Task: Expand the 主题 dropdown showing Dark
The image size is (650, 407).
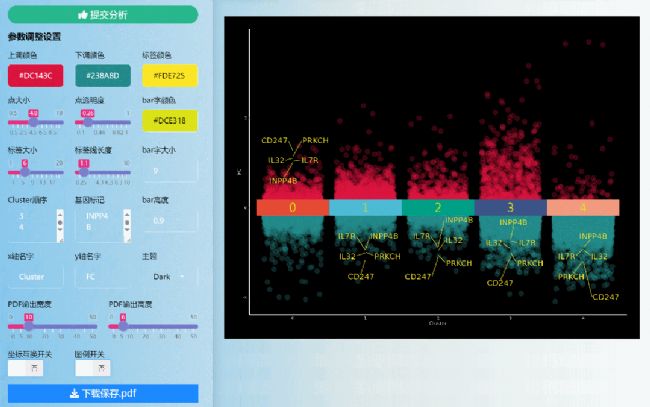Action: (169, 276)
